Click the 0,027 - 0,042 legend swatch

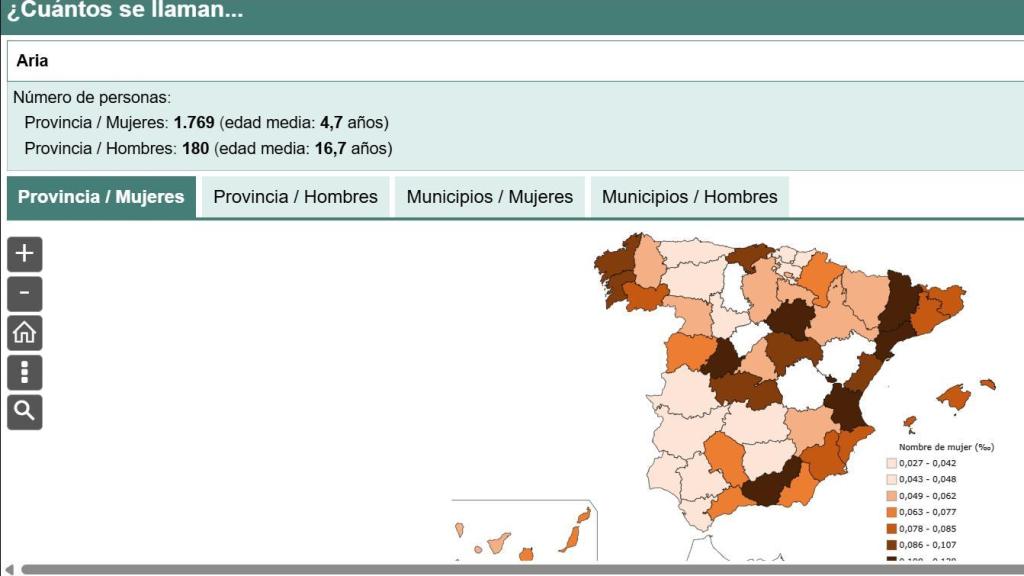tap(892, 463)
